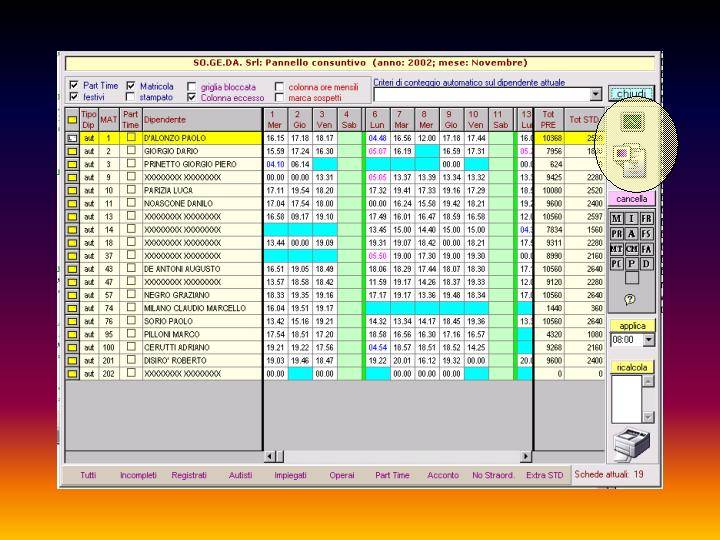Open the card icon for D'ALONZO PAOLO
Image resolution: width=720 pixels, height=540 pixels.
pyautogui.click(x=72, y=138)
